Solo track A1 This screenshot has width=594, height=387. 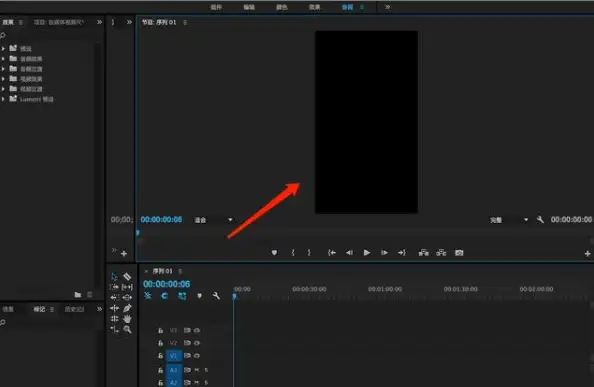click(x=206, y=370)
